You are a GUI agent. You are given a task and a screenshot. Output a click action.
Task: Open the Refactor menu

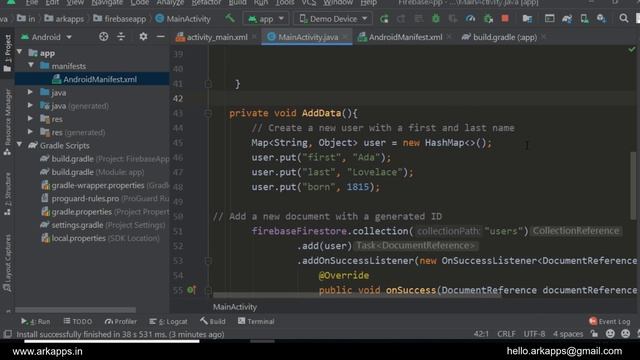206,3
